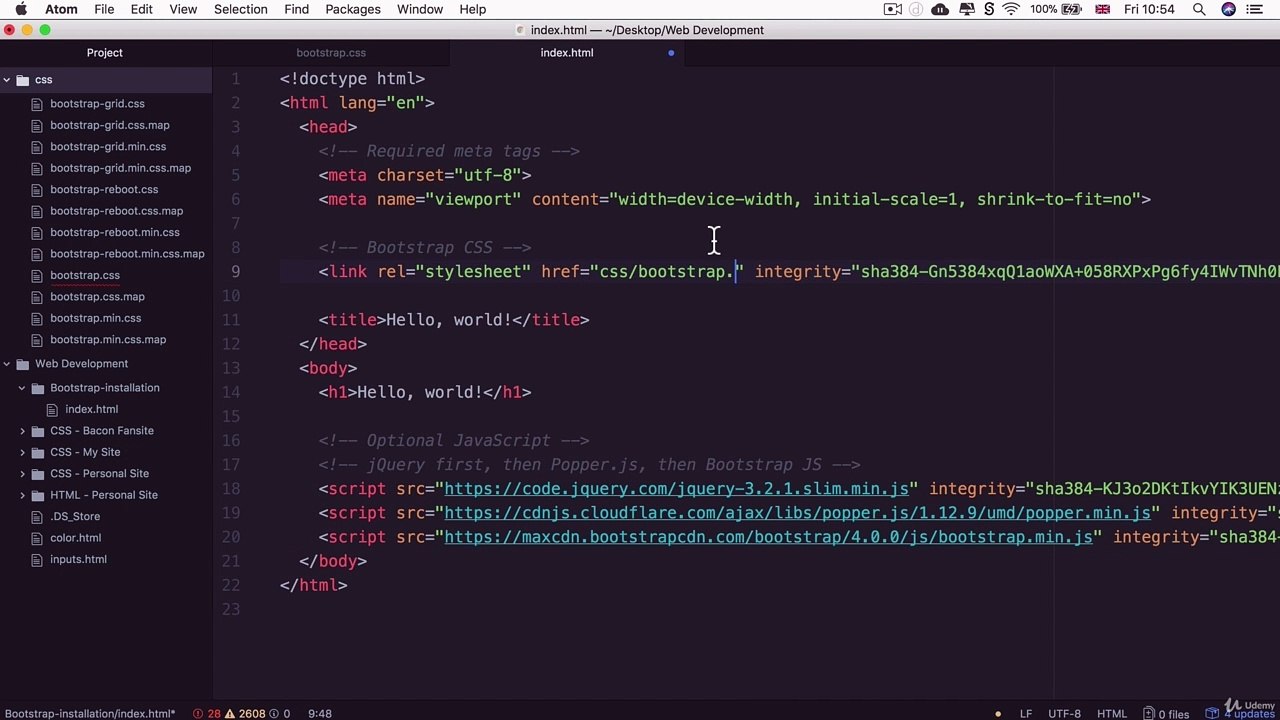Expand the CSS - Personal Site folder
The height and width of the screenshot is (720, 1280).
coord(22,474)
